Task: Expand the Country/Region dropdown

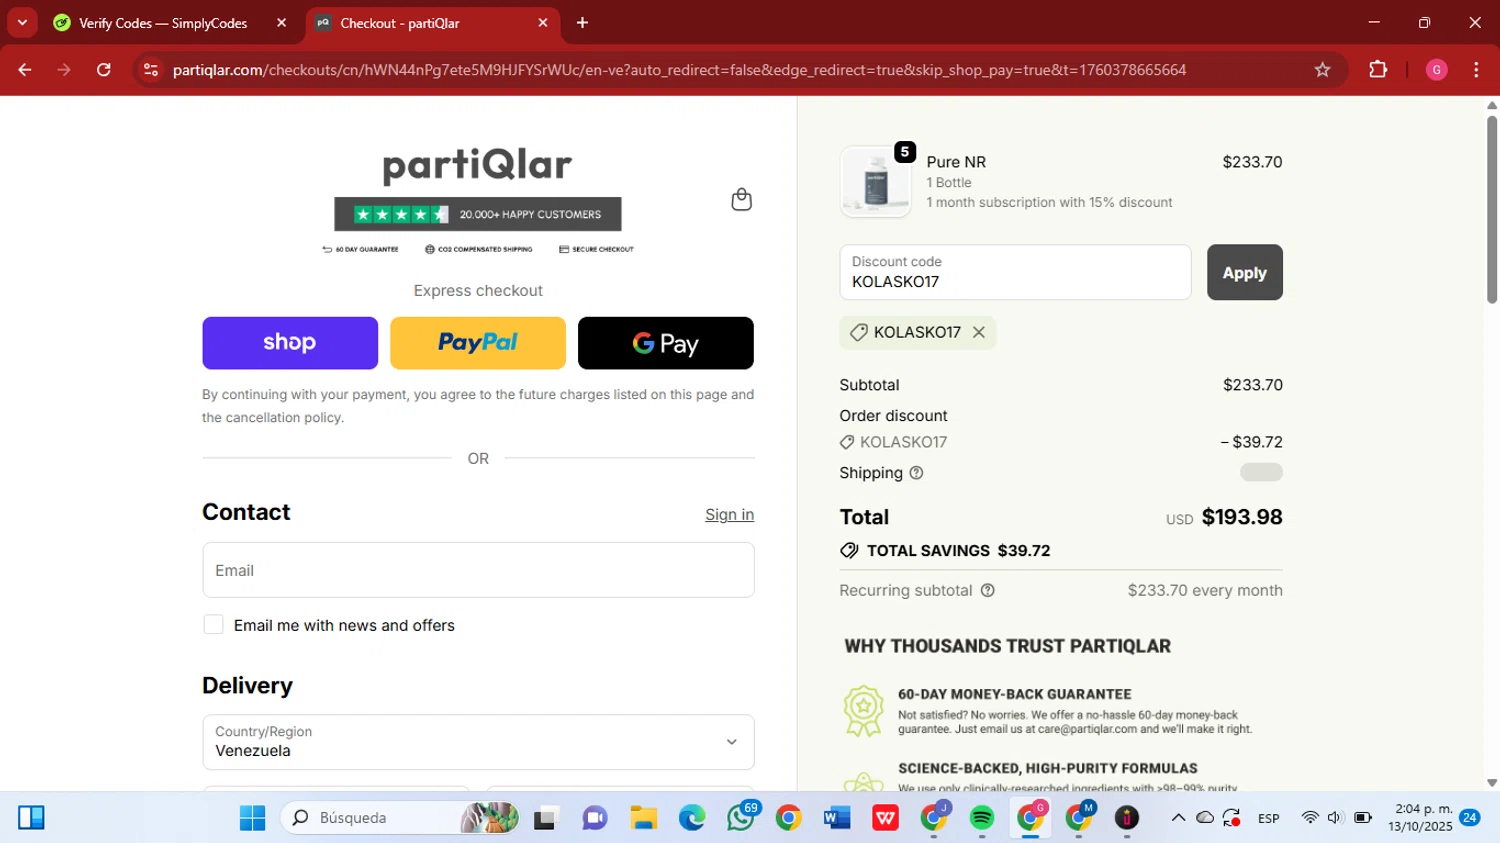Action: pyautogui.click(x=478, y=742)
